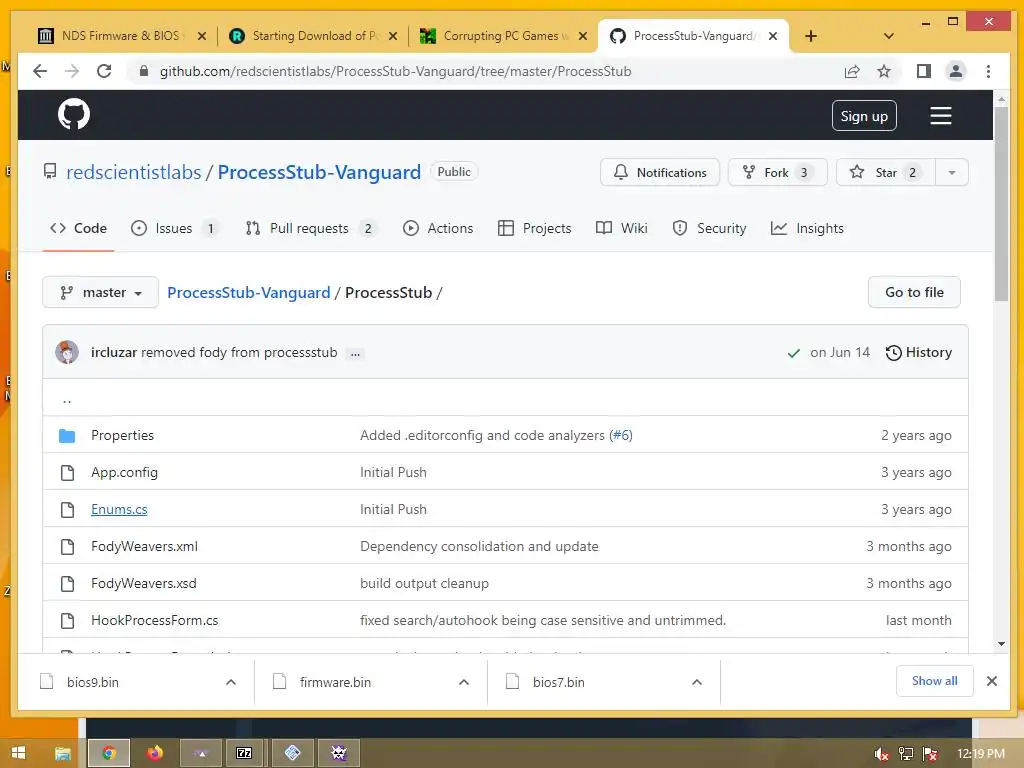Open firmware.bin download options chevron
1024x768 pixels.
tap(464, 682)
